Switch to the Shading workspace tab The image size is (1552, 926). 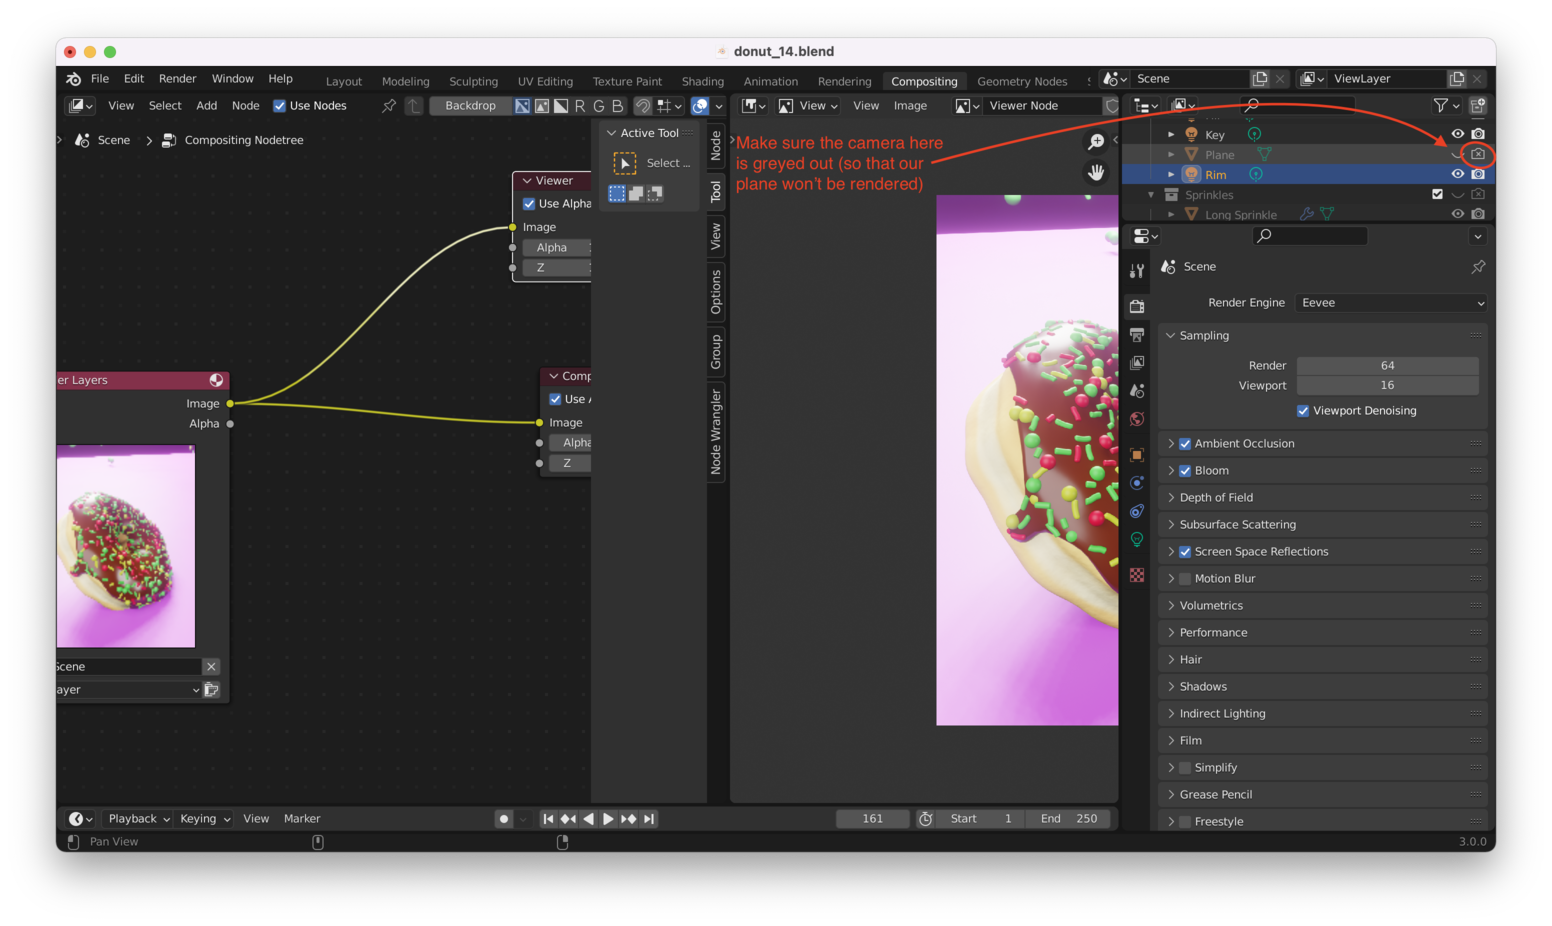coord(702,81)
